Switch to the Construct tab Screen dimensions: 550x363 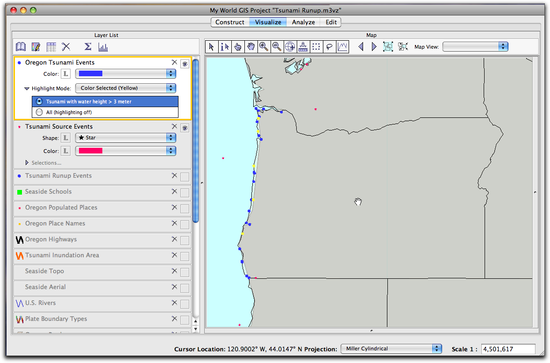(x=230, y=22)
